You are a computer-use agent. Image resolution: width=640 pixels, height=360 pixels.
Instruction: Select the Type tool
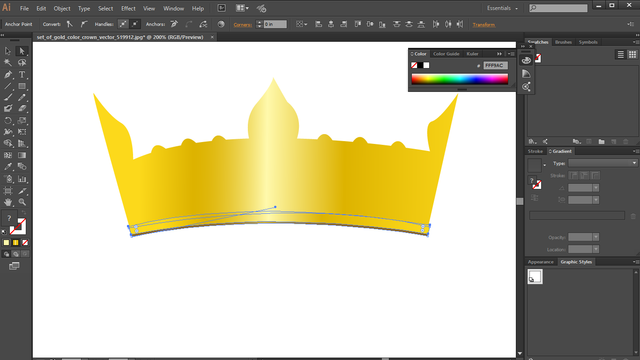(x=22, y=75)
